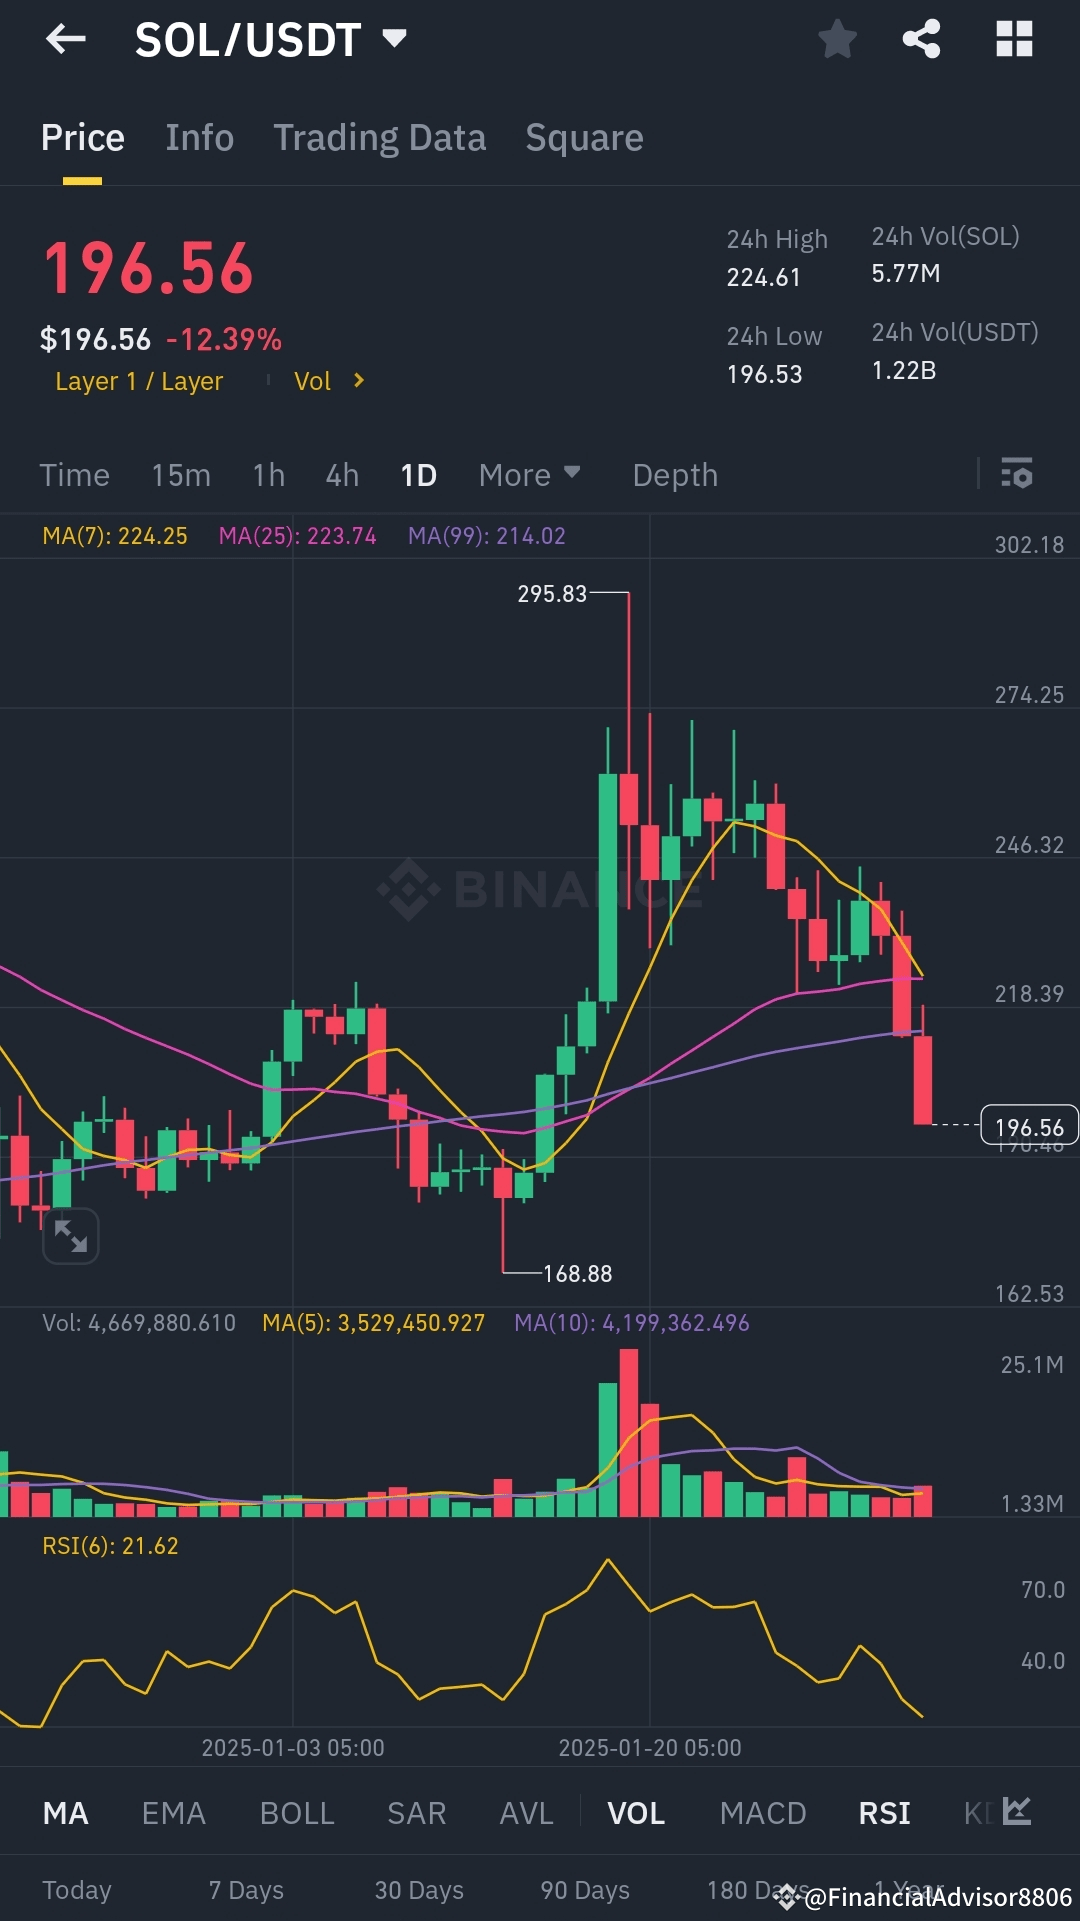Switch to the Depth view
Screen dimensions: 1080x1921
click(675, 475)
